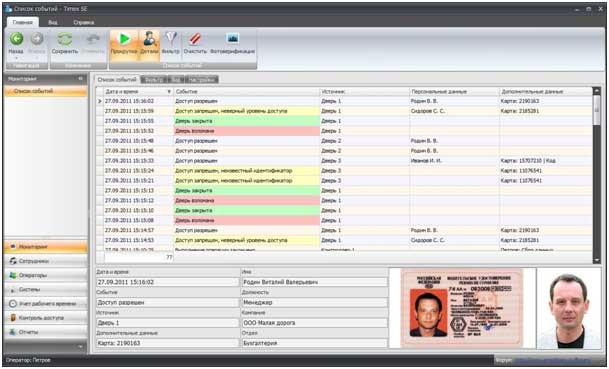Viewport: 609px width, 369px height.
Task: Open the Операторы navigation section
Action: (46, 275)
